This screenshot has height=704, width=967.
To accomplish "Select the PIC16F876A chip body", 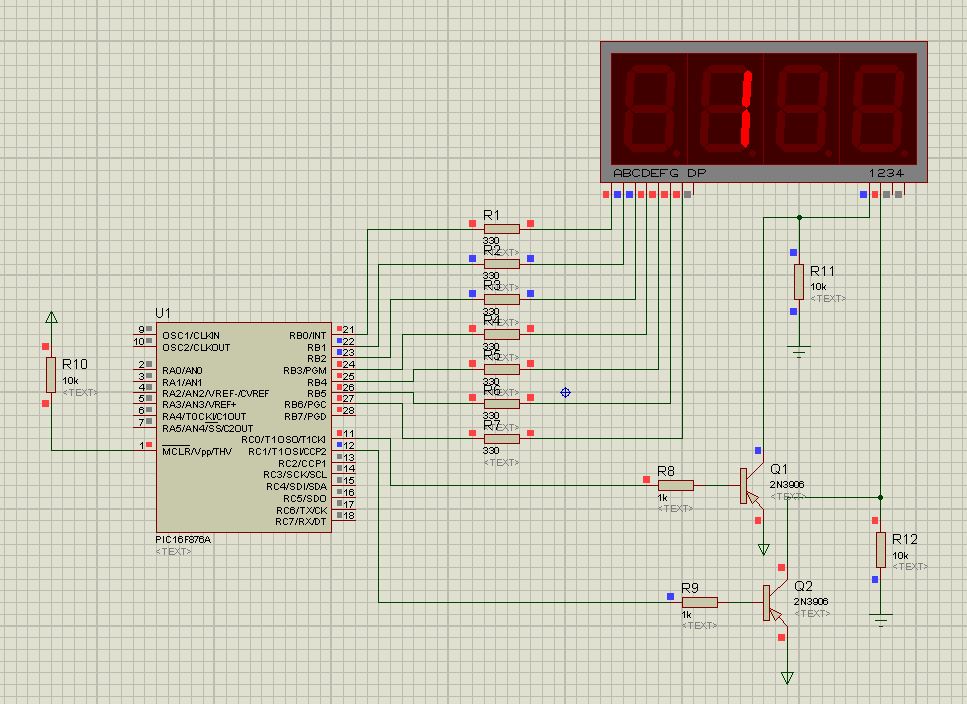I will click(244, 427).
